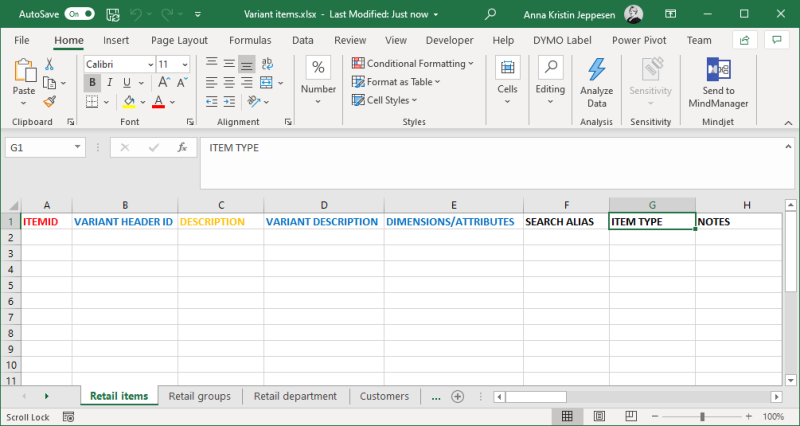The image size is (800, 426).
Task: Apply the yellow fill color
Action: 129,102
